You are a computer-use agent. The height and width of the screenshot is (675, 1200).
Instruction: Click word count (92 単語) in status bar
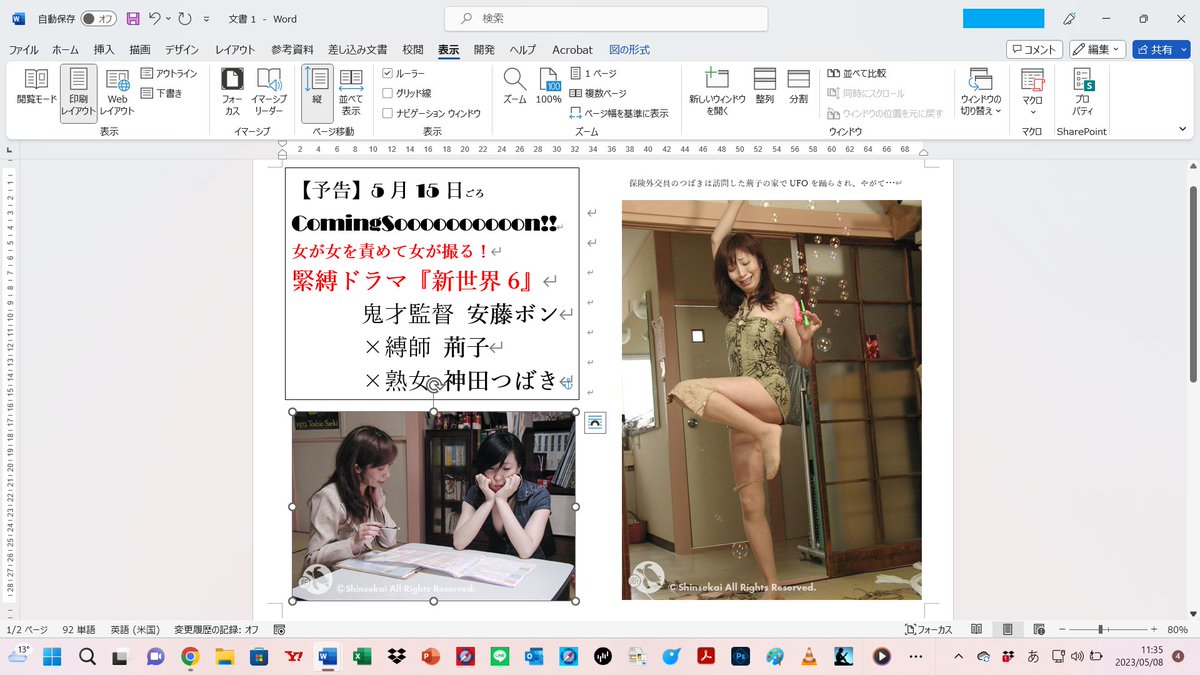point(79,630)
